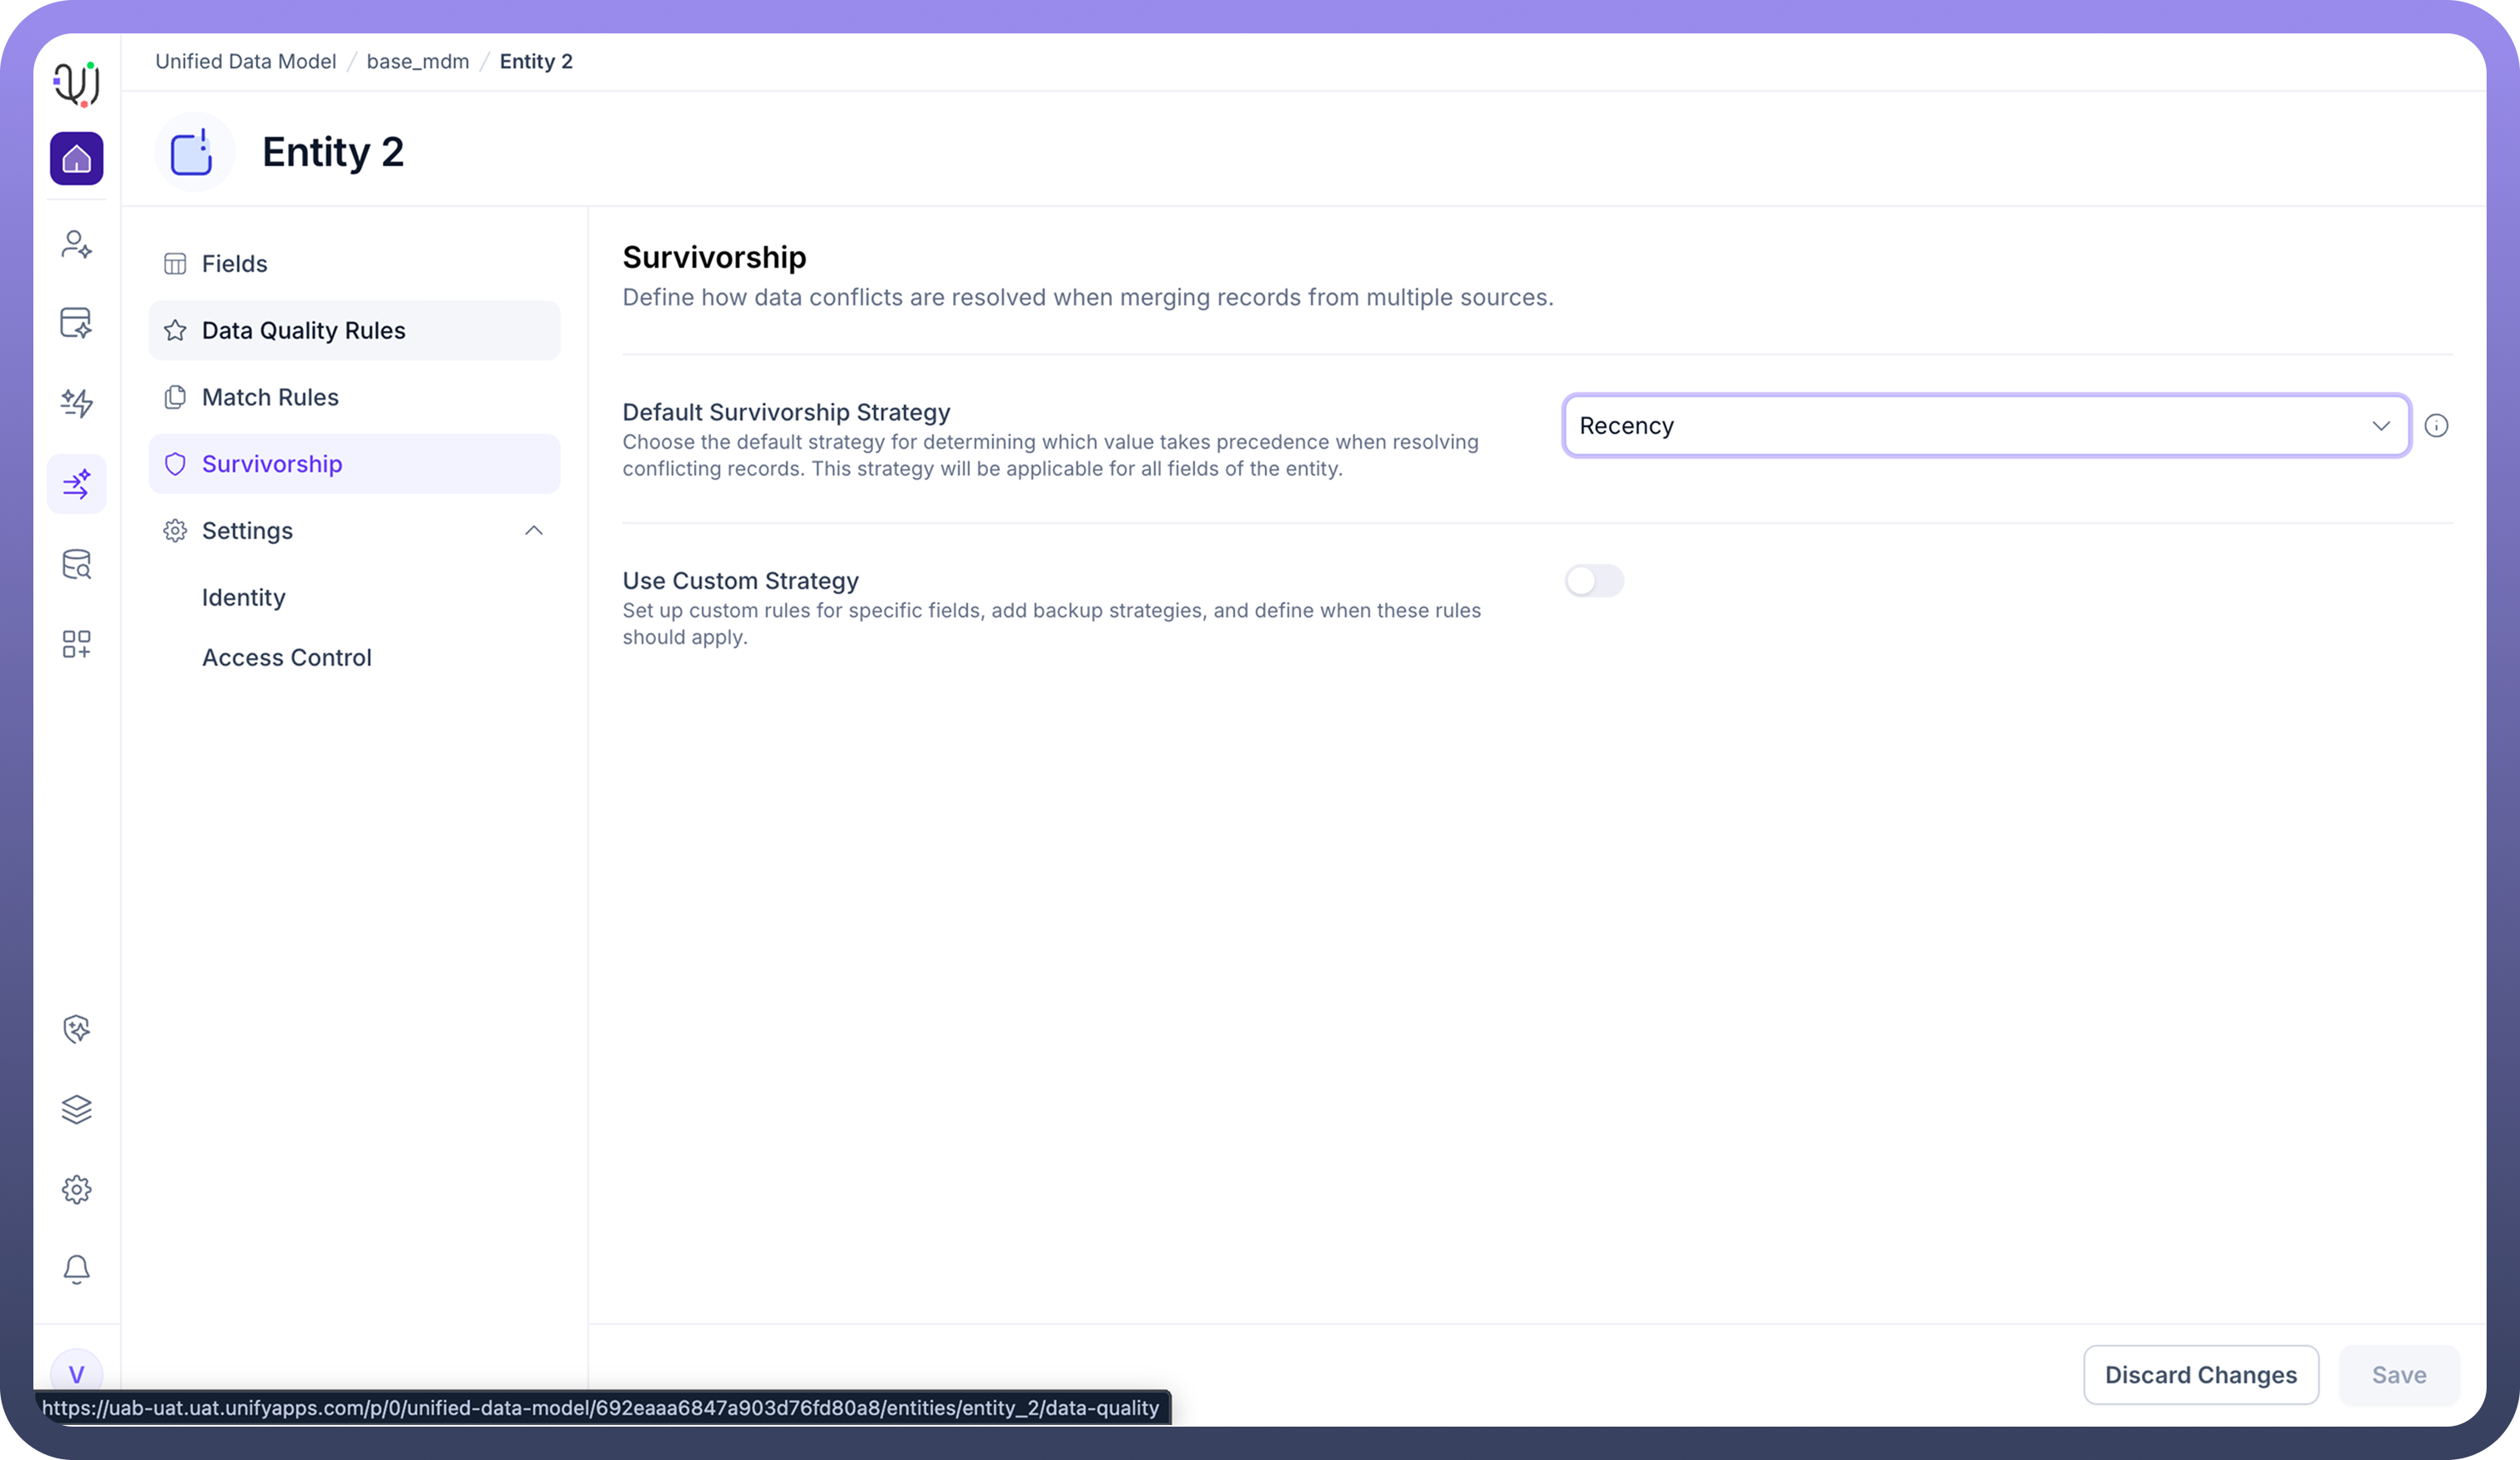Image resolution: width=2520 pixels, height=1460 pixels.
Task: Open the Access Control settings item
Action: [x=286, y=657]
